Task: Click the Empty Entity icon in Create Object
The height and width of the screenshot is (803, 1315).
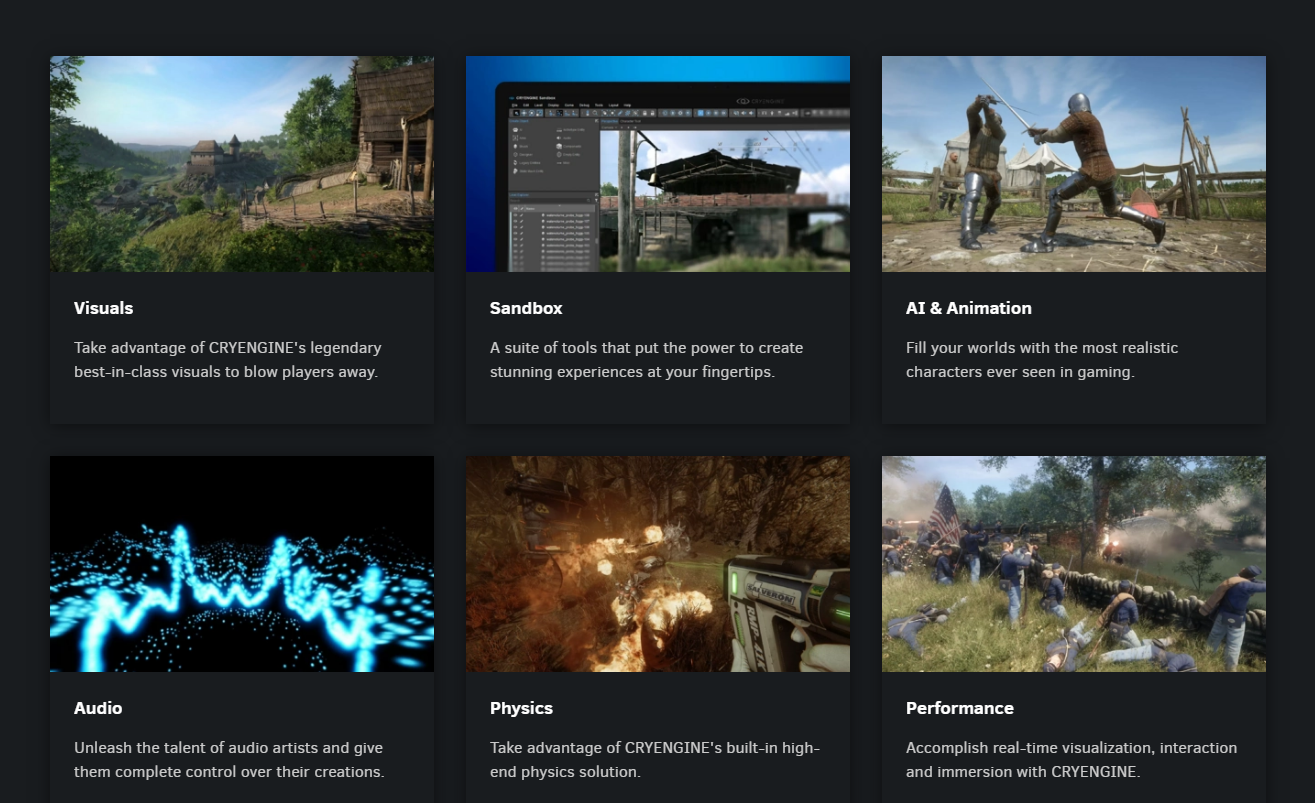Action: tap(558, 154)
